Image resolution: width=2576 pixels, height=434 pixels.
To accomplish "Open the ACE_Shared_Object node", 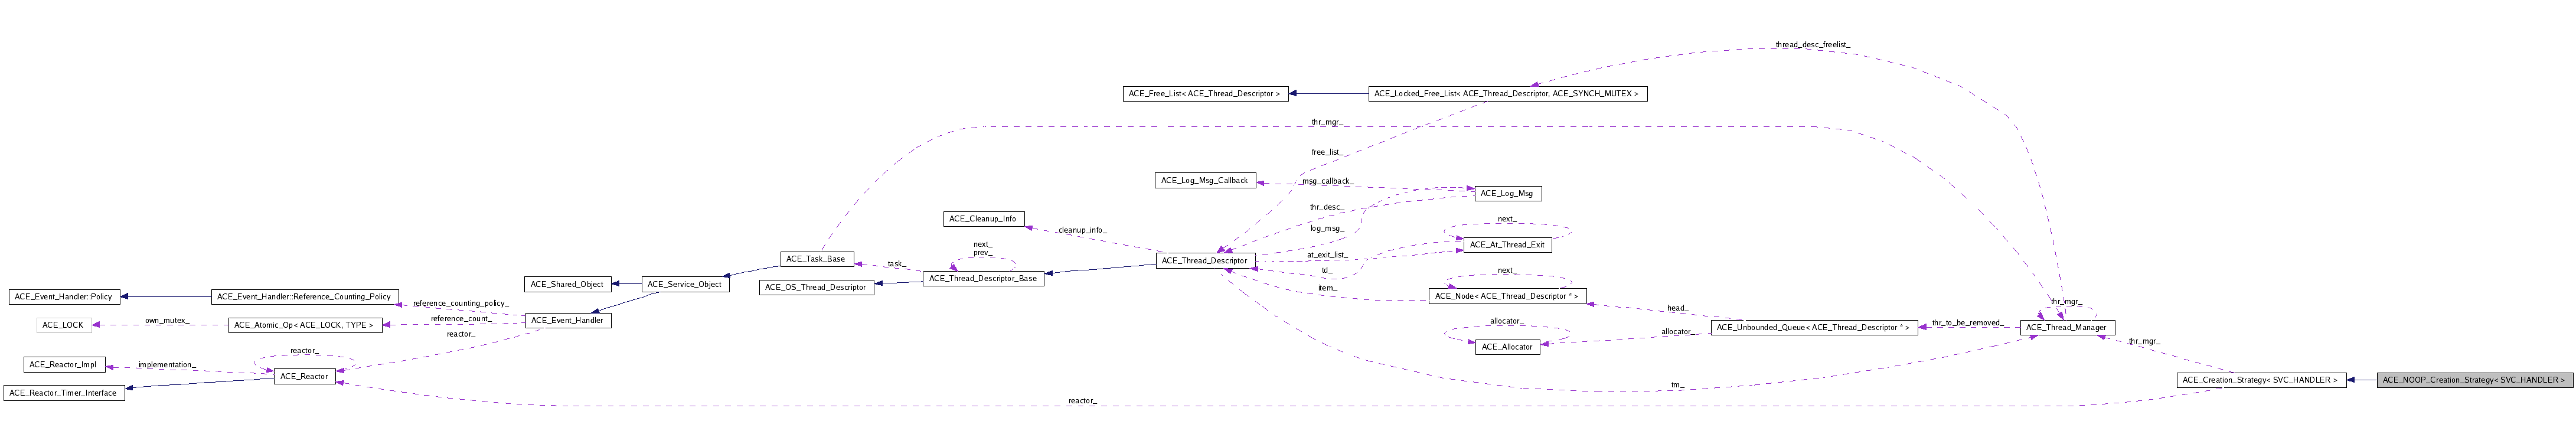I will click(x=567, y=284).
